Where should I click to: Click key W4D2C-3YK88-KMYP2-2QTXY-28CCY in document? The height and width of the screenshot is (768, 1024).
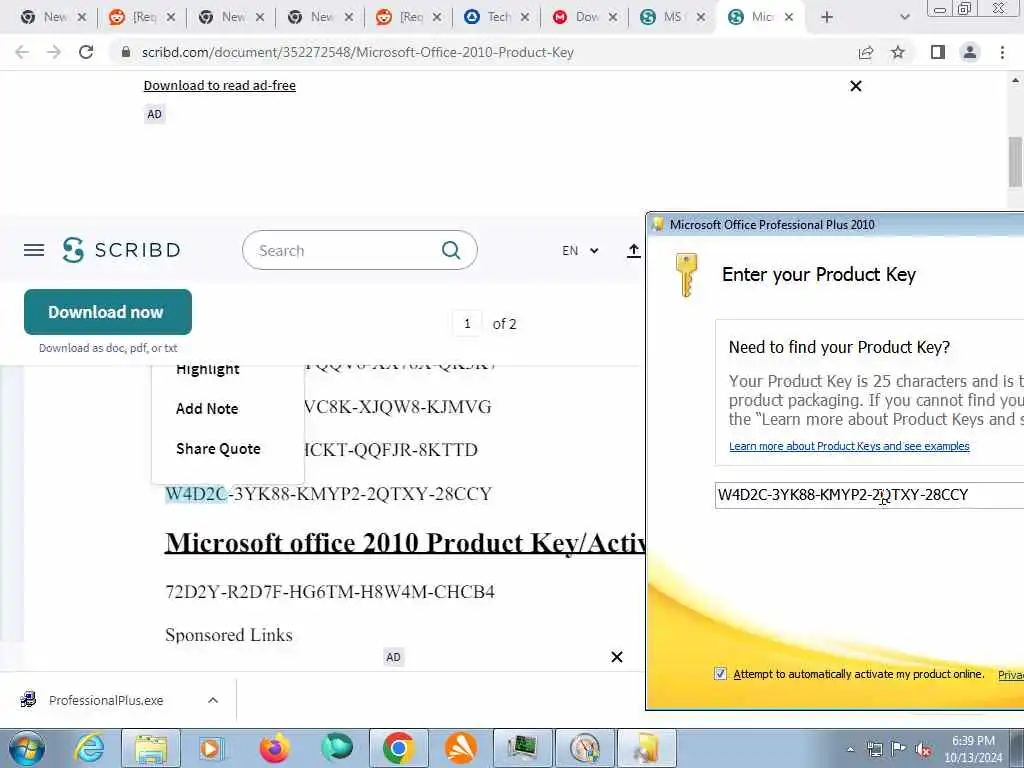[328, 494]
